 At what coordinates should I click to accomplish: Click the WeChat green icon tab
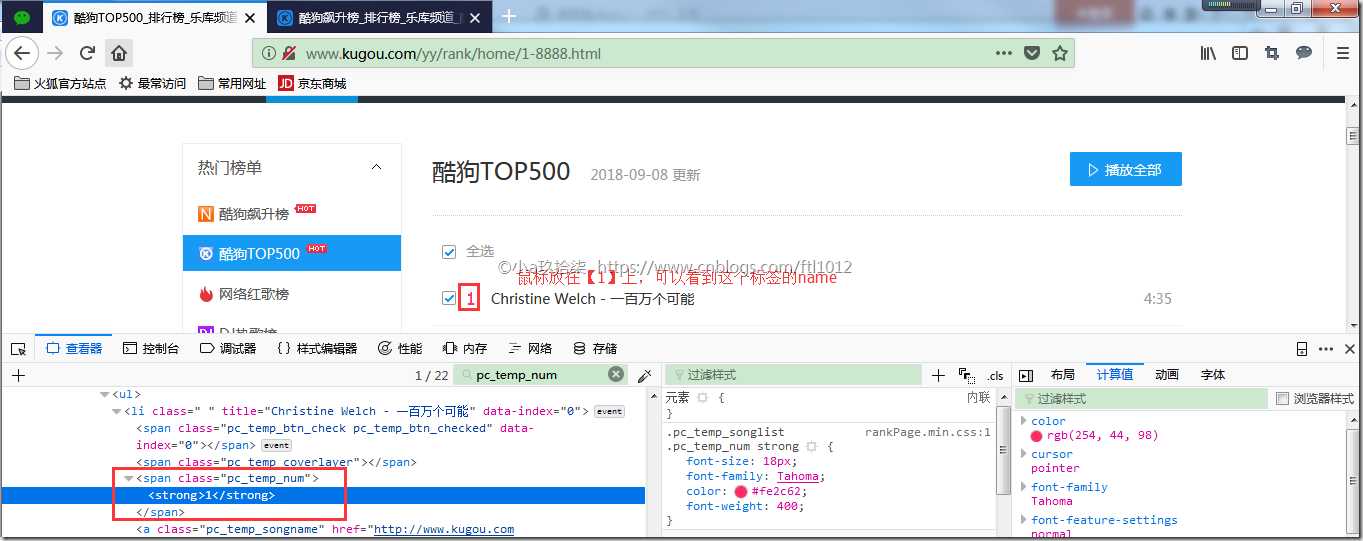(x=23, y=17)
